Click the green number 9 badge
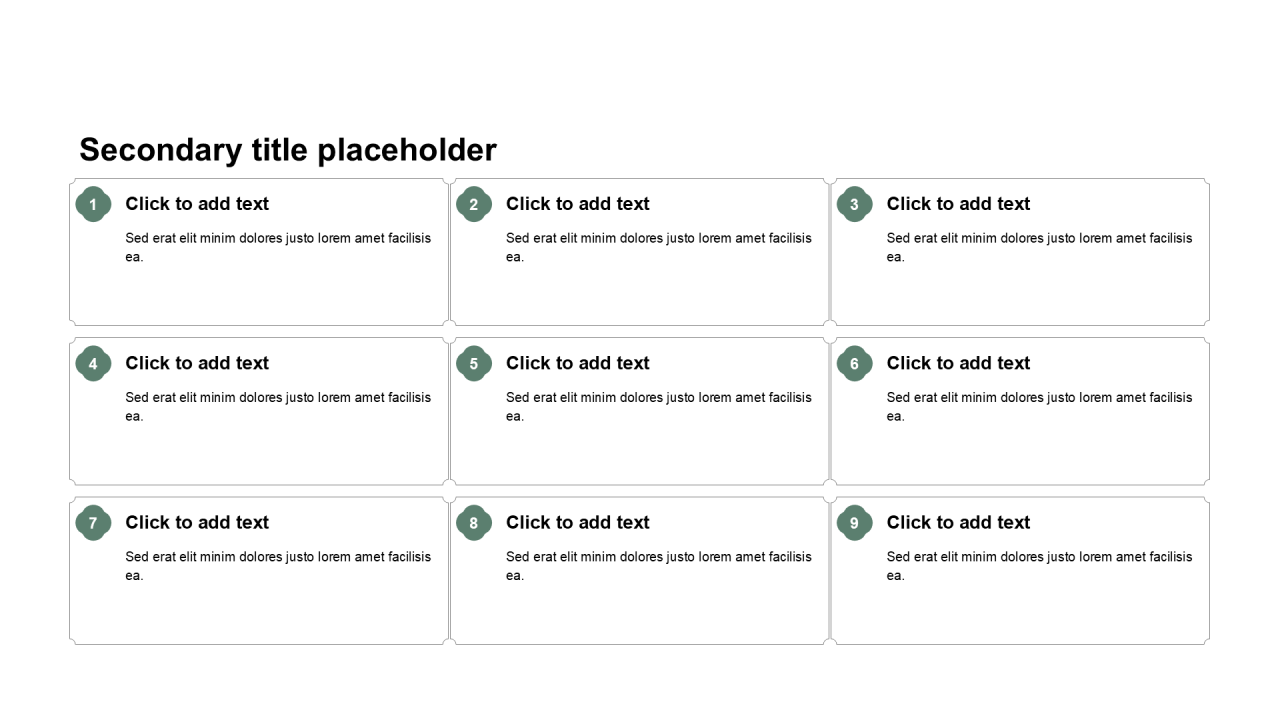1280x720 pixels. coord(854,523)
